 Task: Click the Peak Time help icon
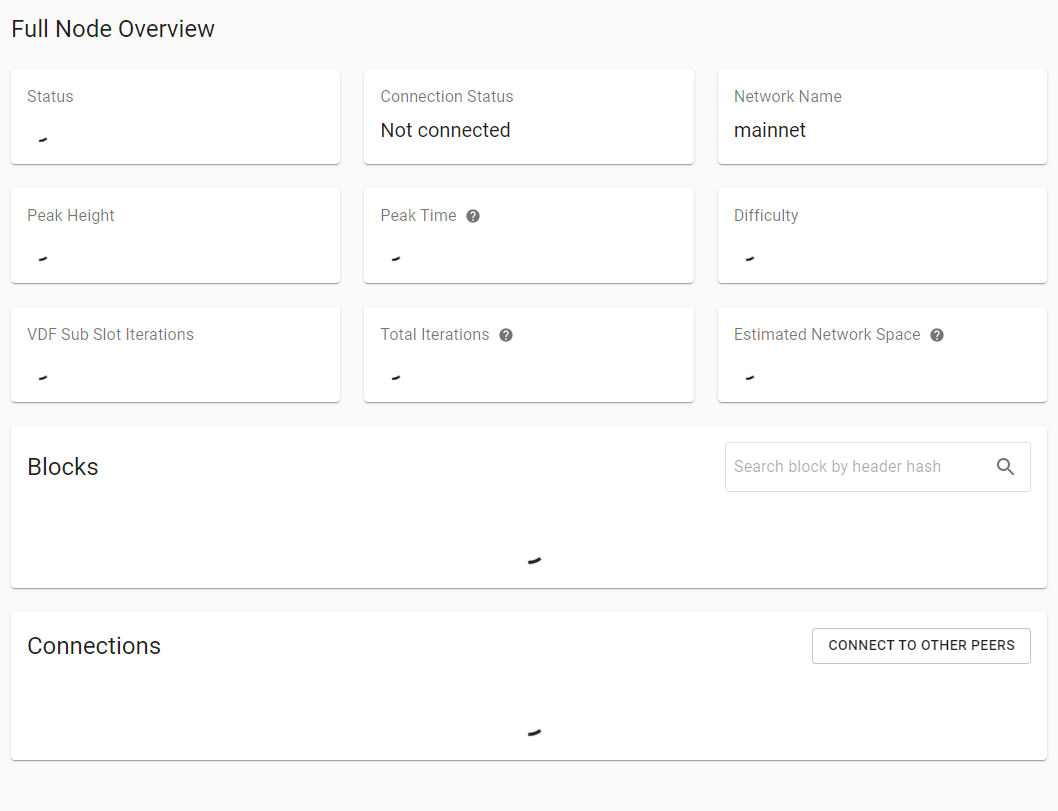point(473,216)
